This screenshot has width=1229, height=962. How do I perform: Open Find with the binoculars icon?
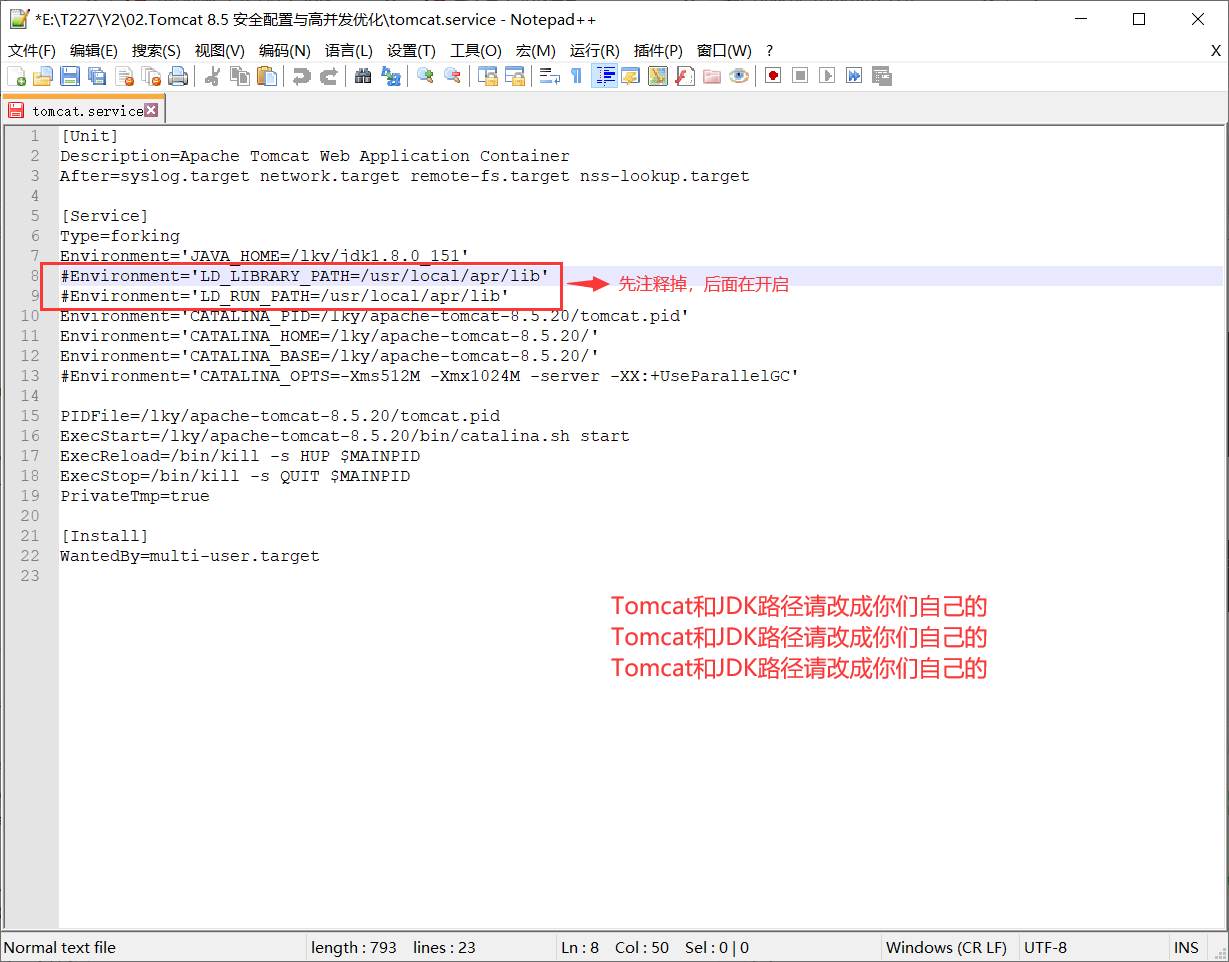pyautogui.click(x=363, y=76)
